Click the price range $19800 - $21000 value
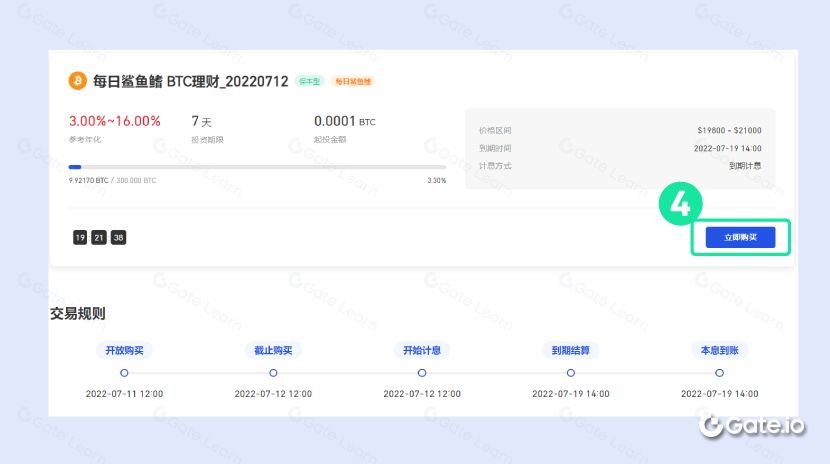 (x=729, y=130)
